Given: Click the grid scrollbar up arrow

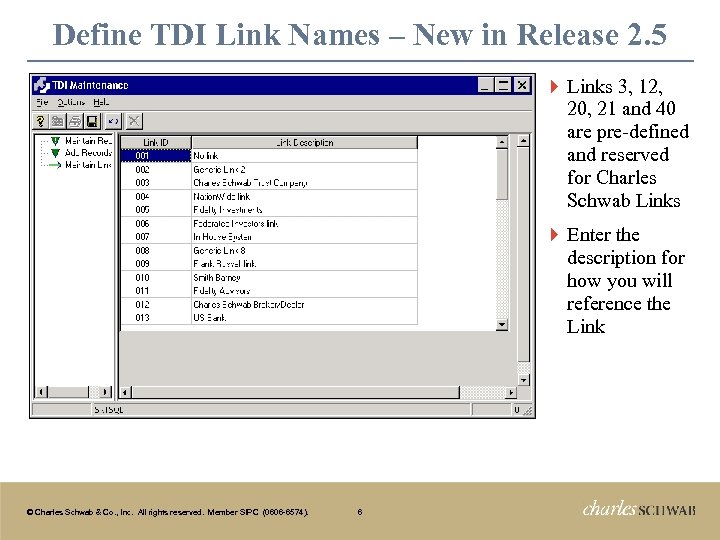Looking at the screenshot, I should click(x=502, y=142).
